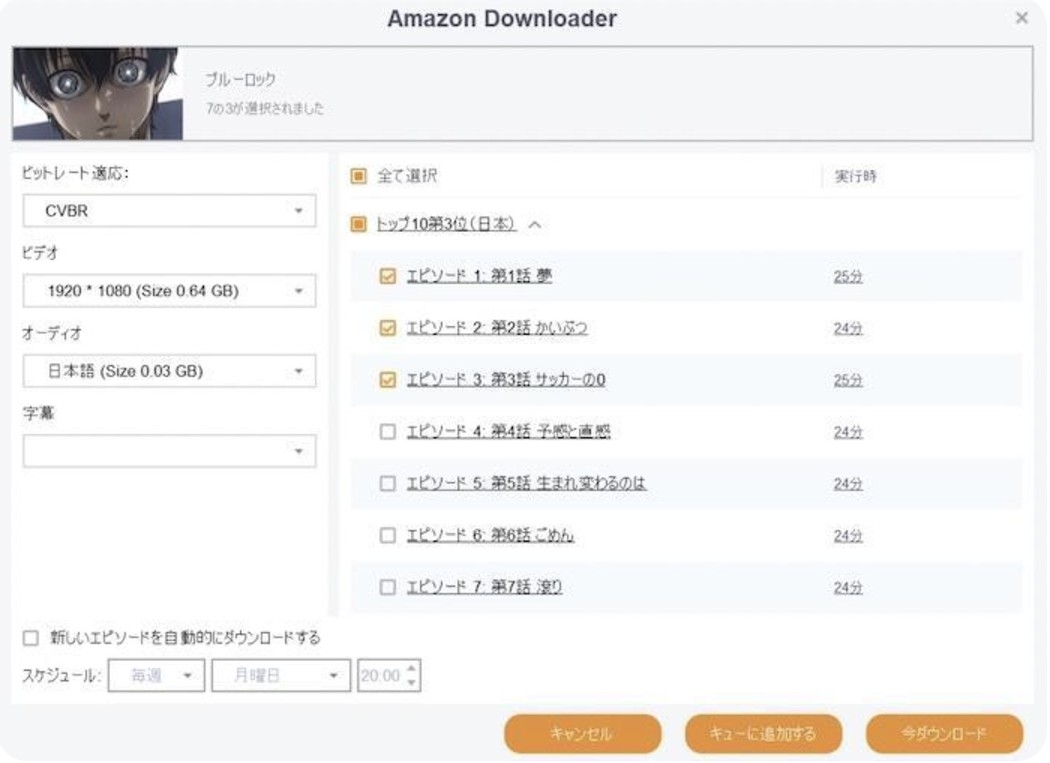
Task: Enable 新しいエピソードを自動的にダウンロードする checkbox
Action: pyautogui.click(x=31, y=638)
